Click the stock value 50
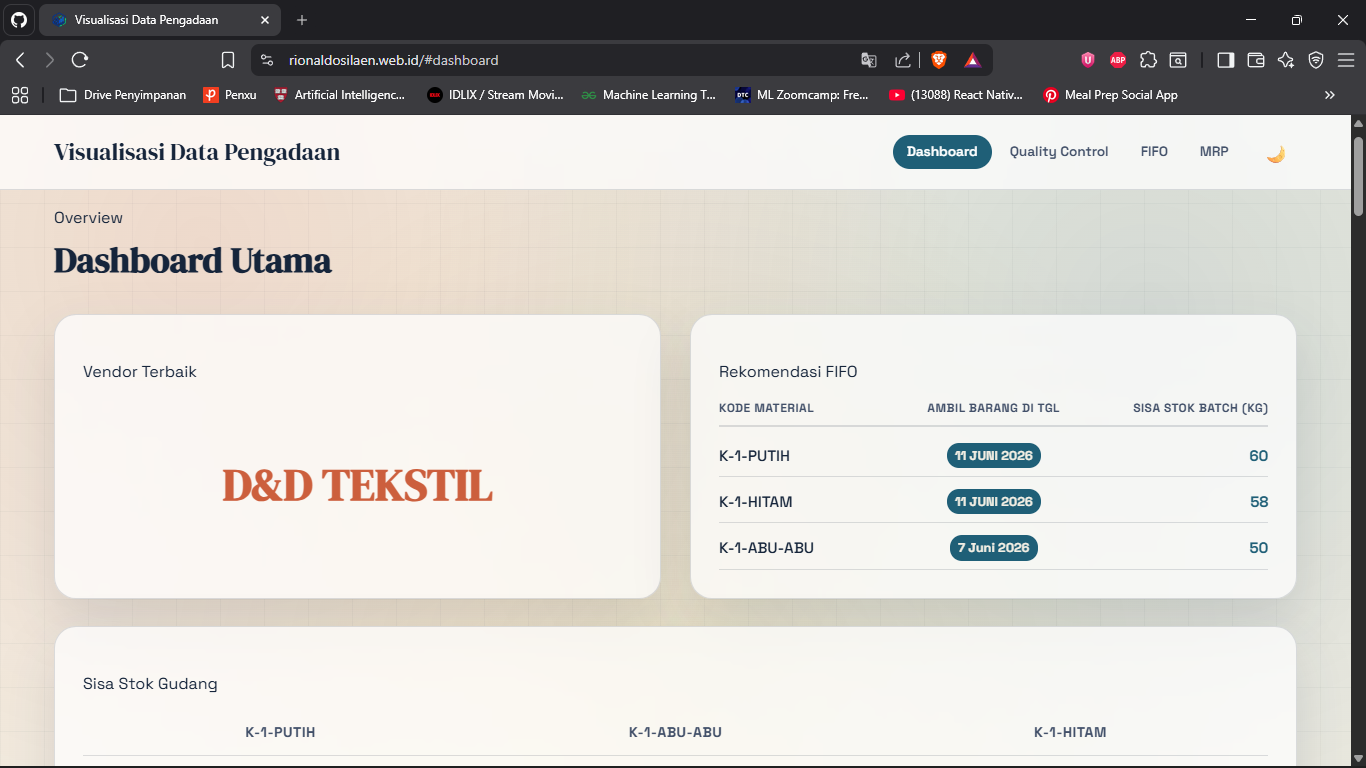The width and height of the screenshot is (1366, 768). pyautogui.click(x=1258, y=548)
